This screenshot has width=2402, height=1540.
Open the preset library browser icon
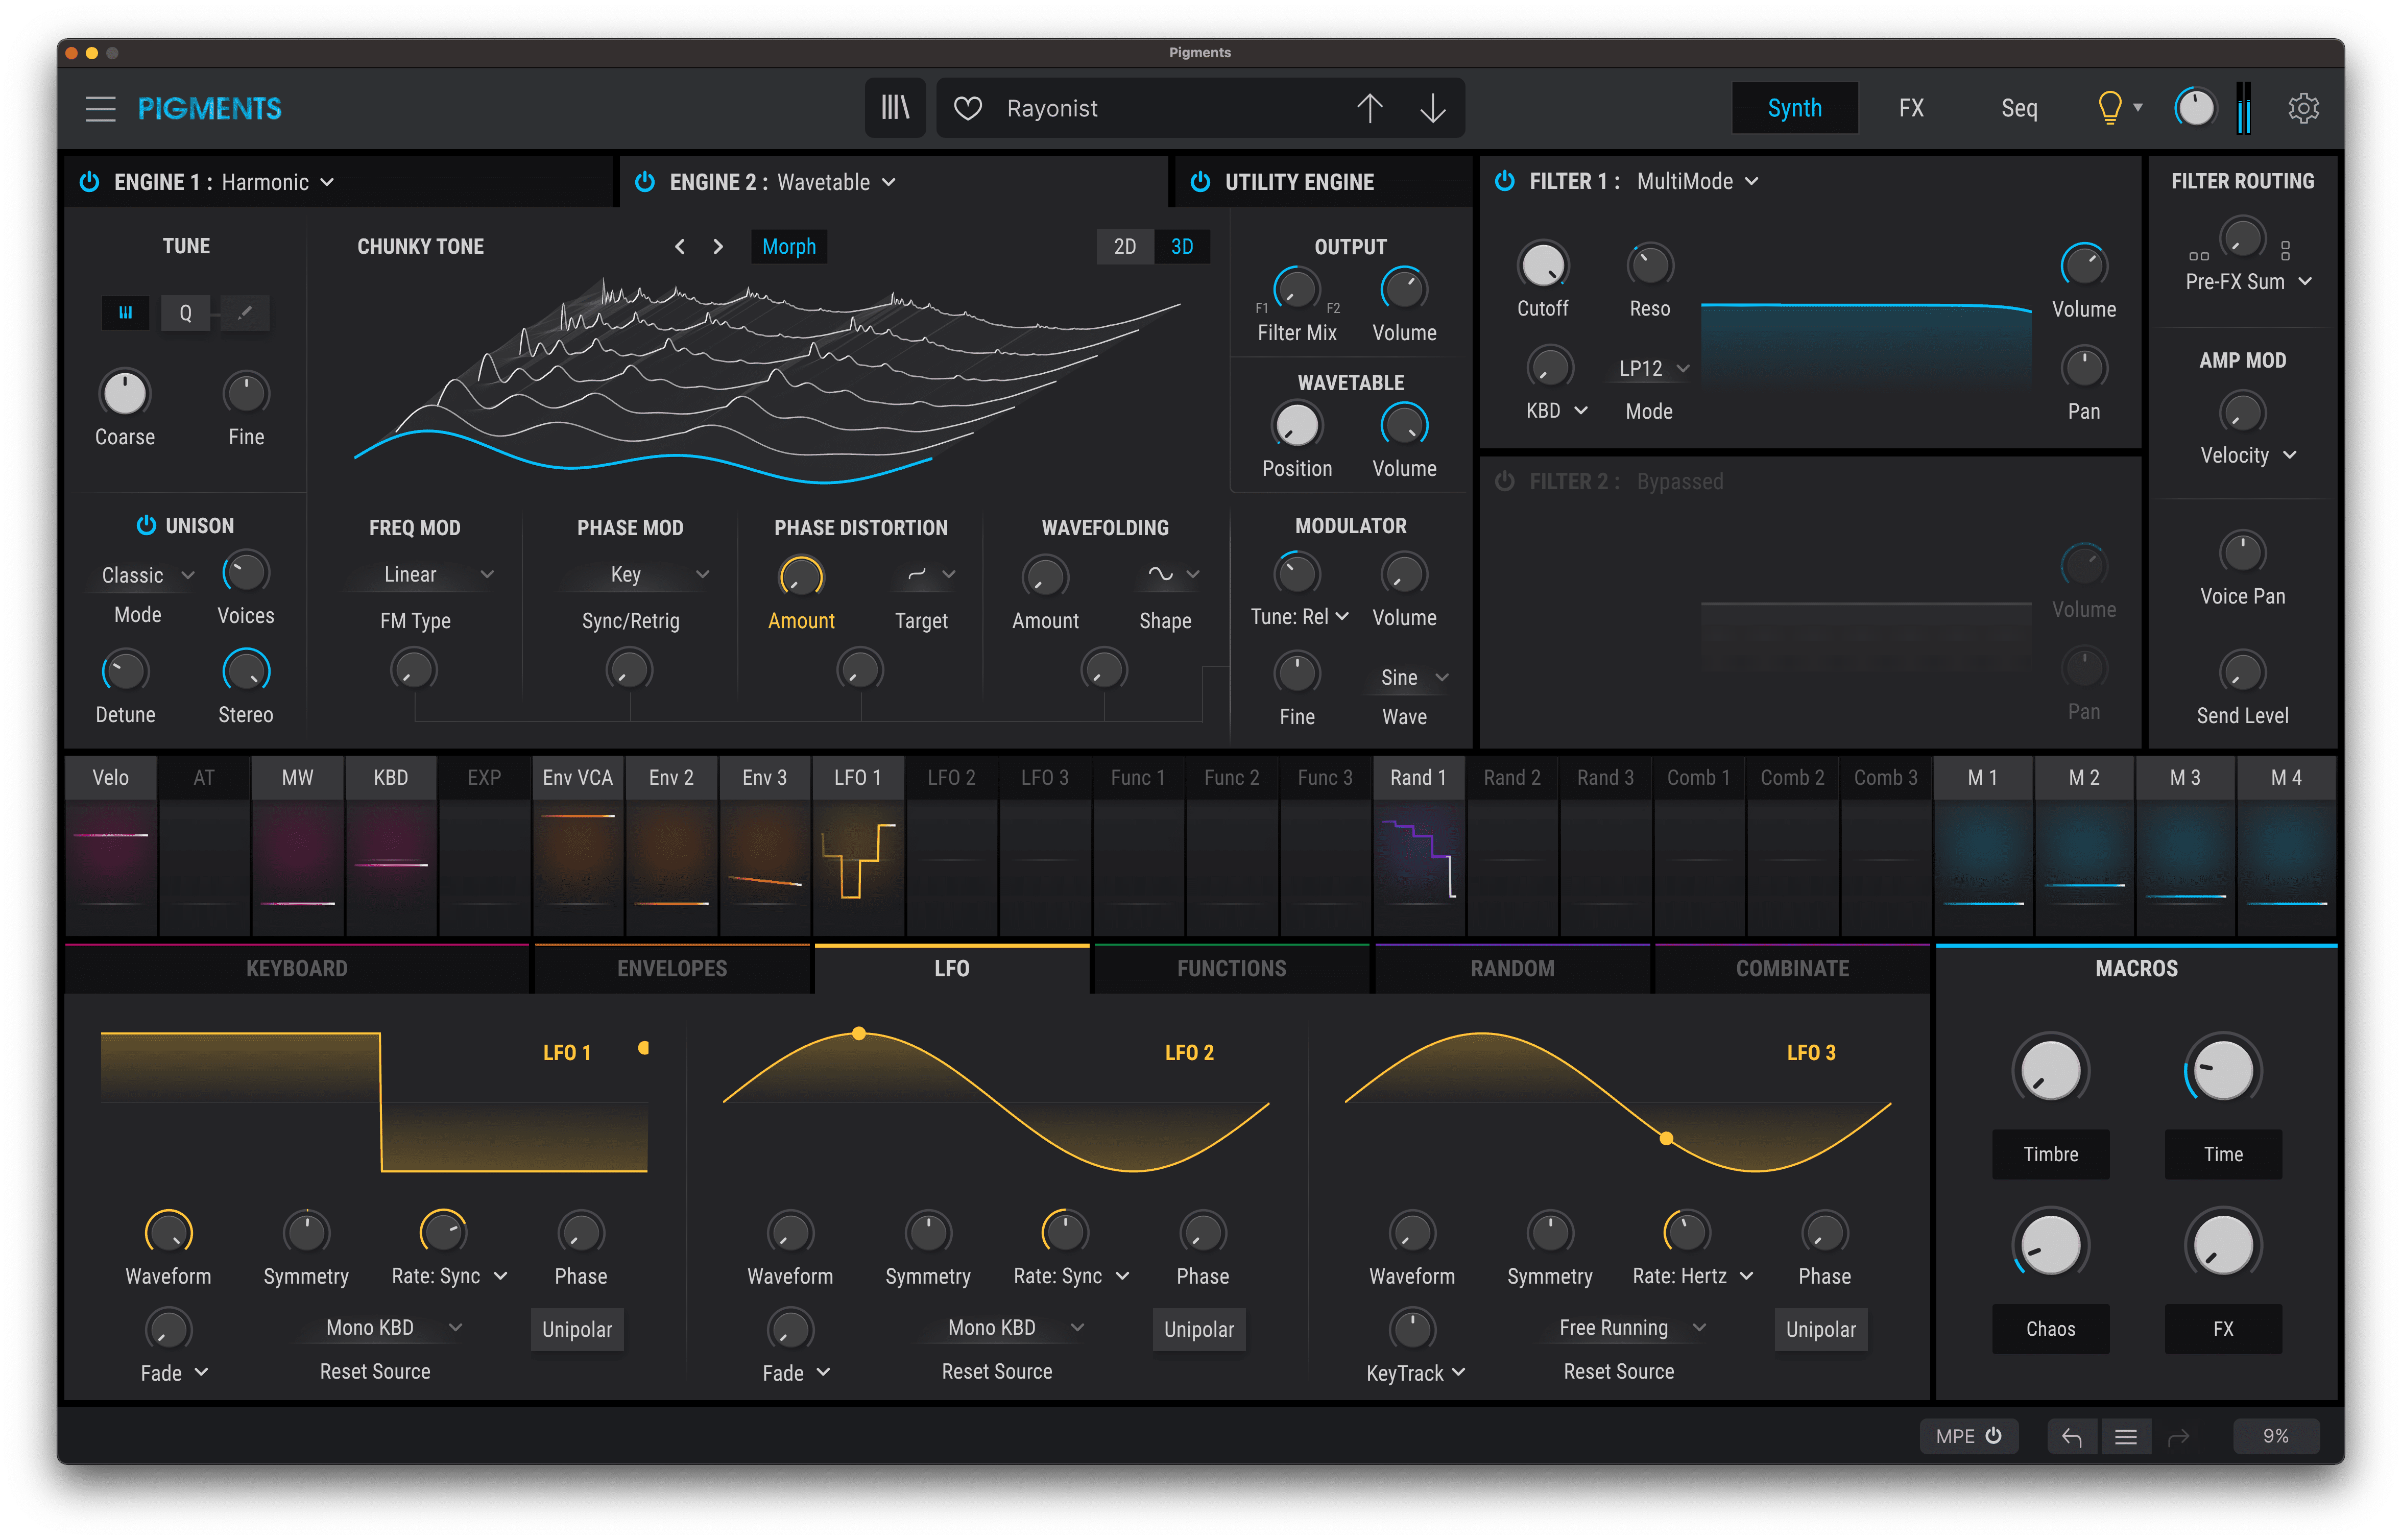pyautogui.click(x=895, y=108)
